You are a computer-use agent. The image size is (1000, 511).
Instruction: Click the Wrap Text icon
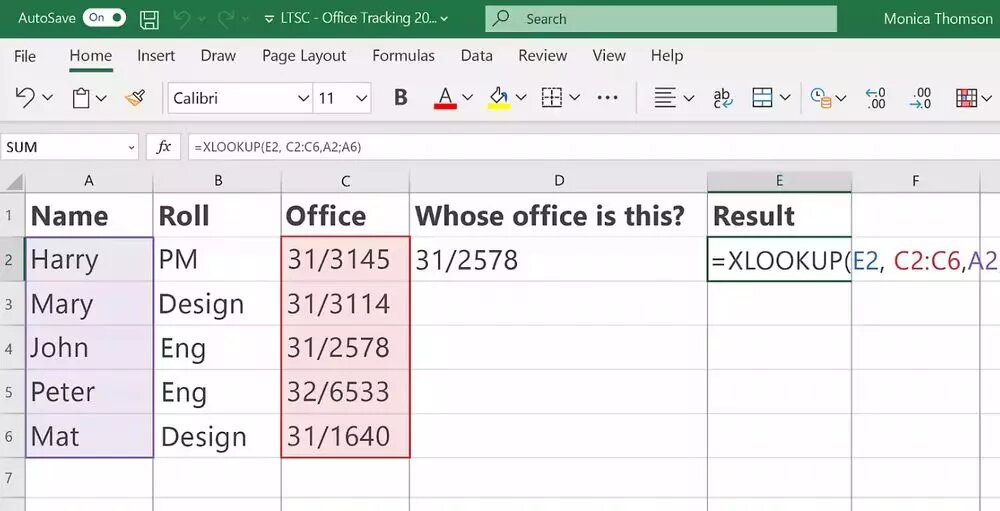721,98
